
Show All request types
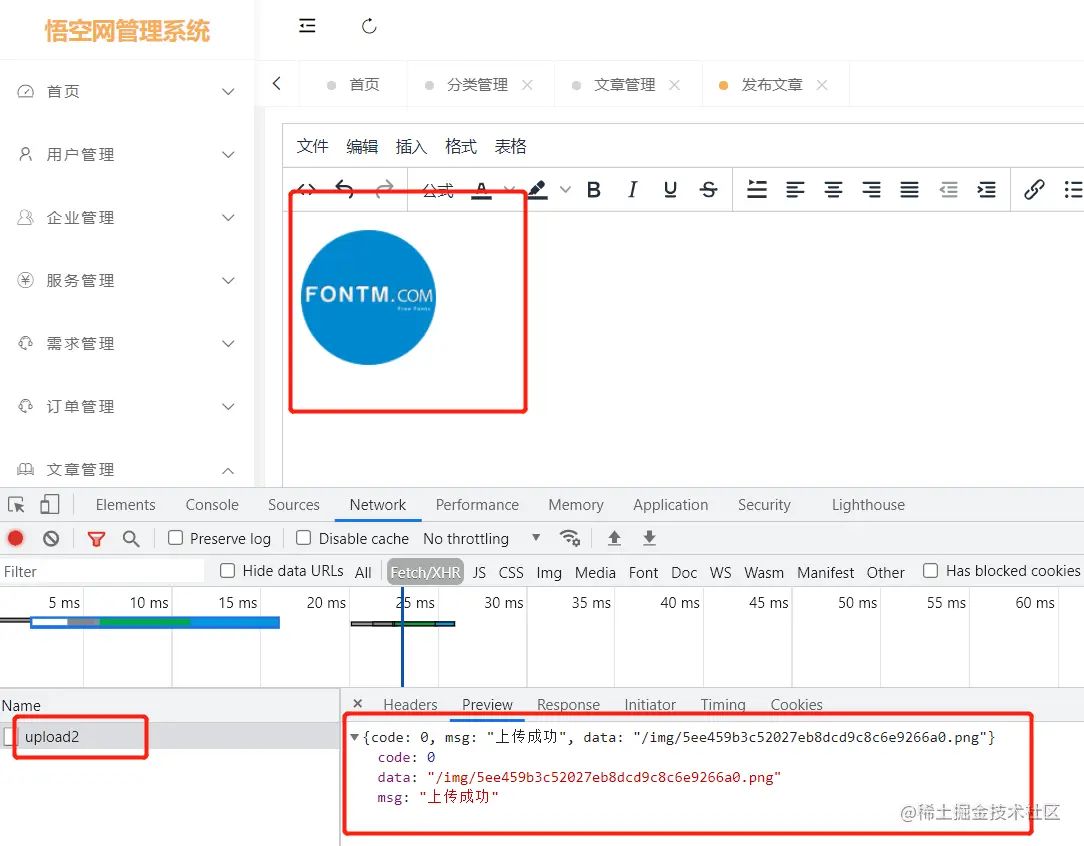363,572
